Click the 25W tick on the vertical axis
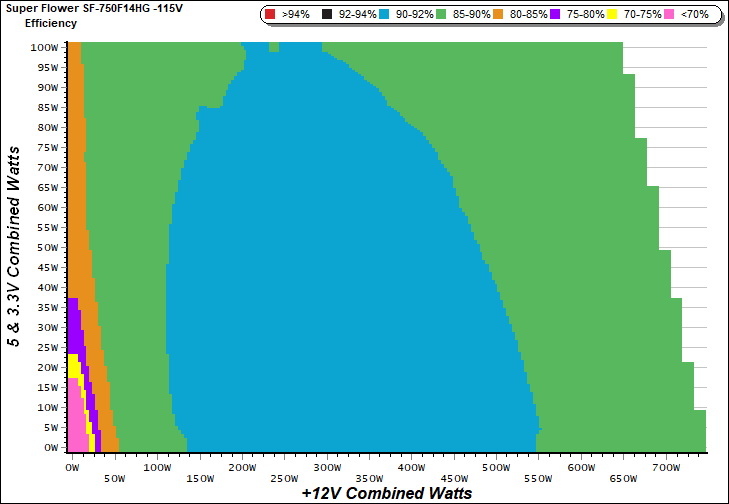The width and height of the screenshot is (729, 504). (x=43, y=347)
